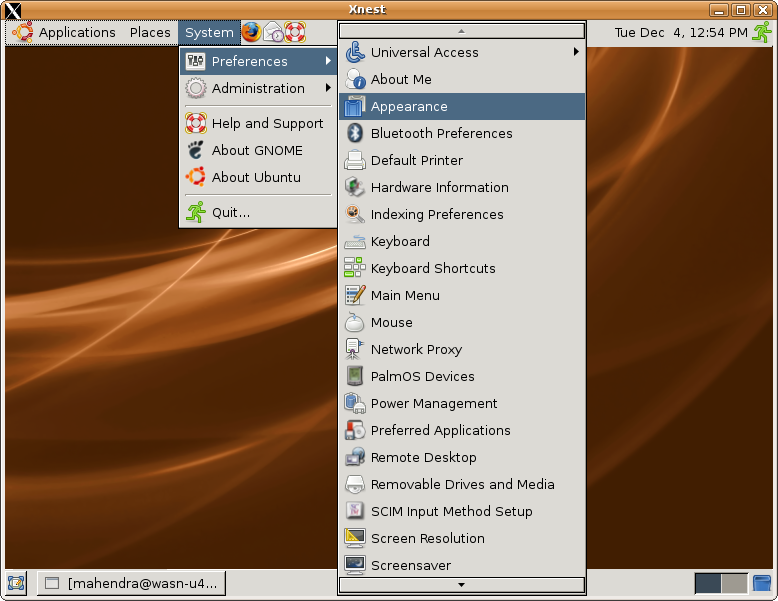Click the Main Menu pencil icon
The width and height of the screenshot is (778, 601).
click(x=355, y=295)
